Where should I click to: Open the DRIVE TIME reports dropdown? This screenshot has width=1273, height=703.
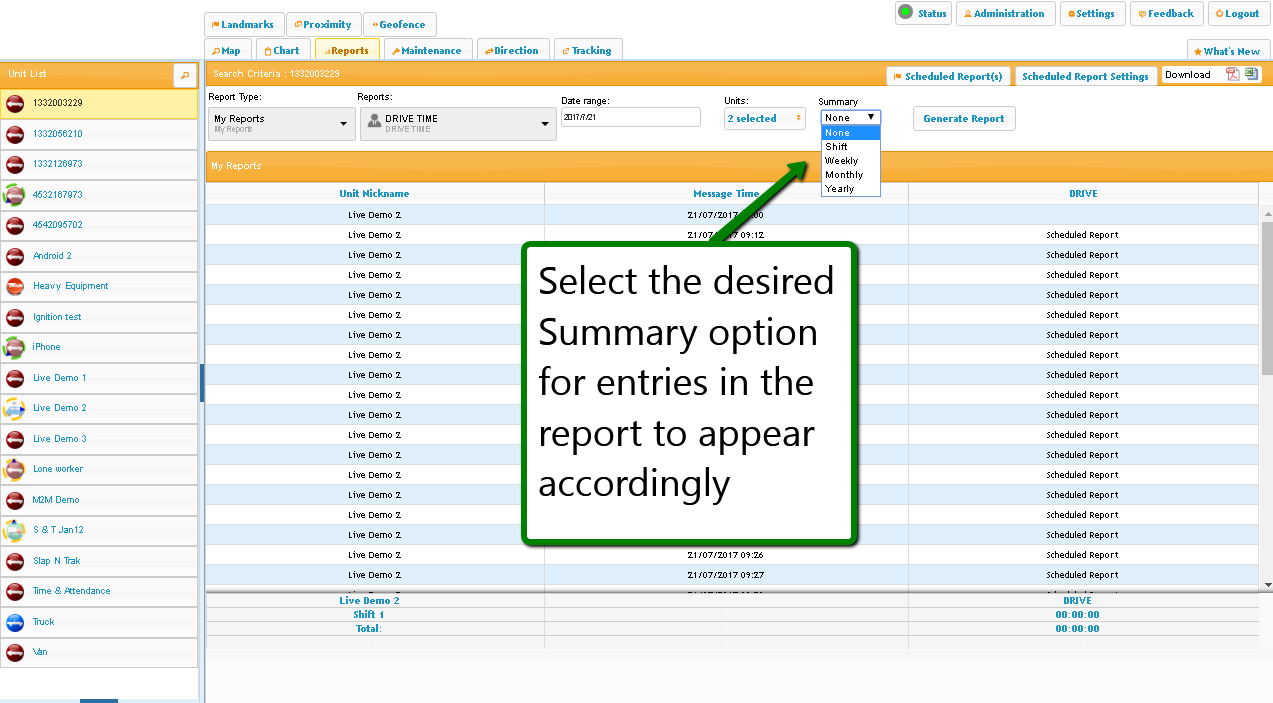tap(457, 123)
